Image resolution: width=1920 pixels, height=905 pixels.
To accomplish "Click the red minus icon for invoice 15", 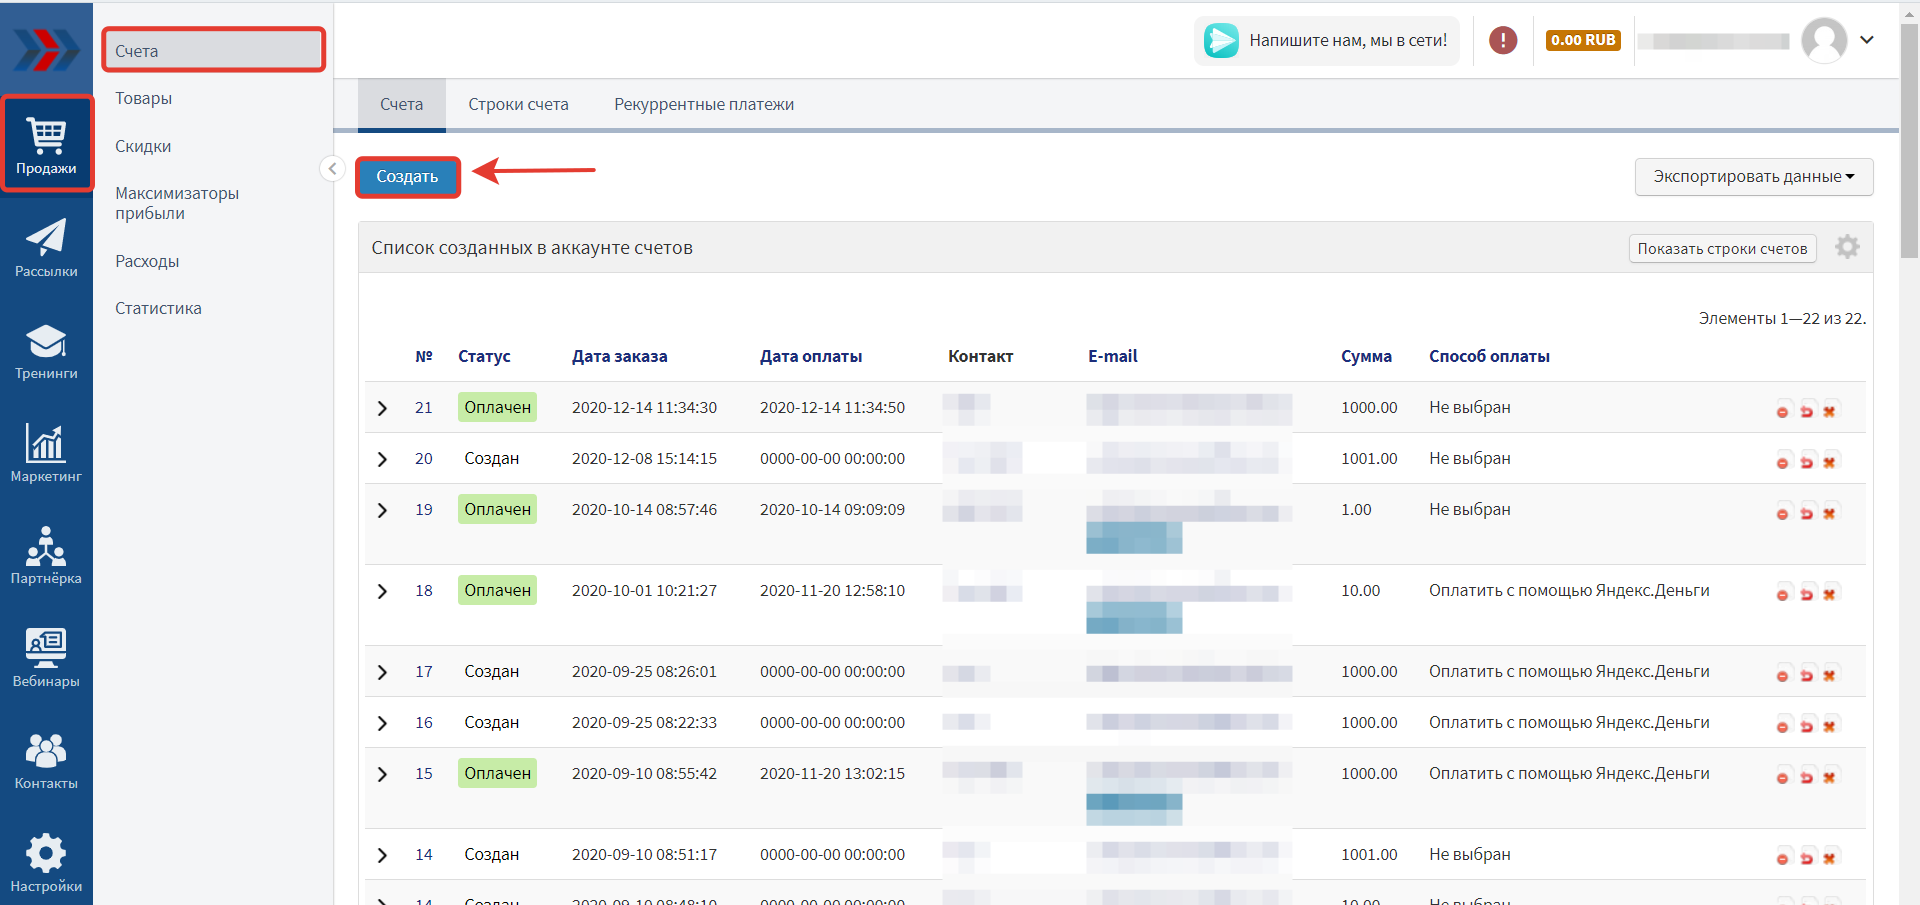I will tap(1782, 777).
